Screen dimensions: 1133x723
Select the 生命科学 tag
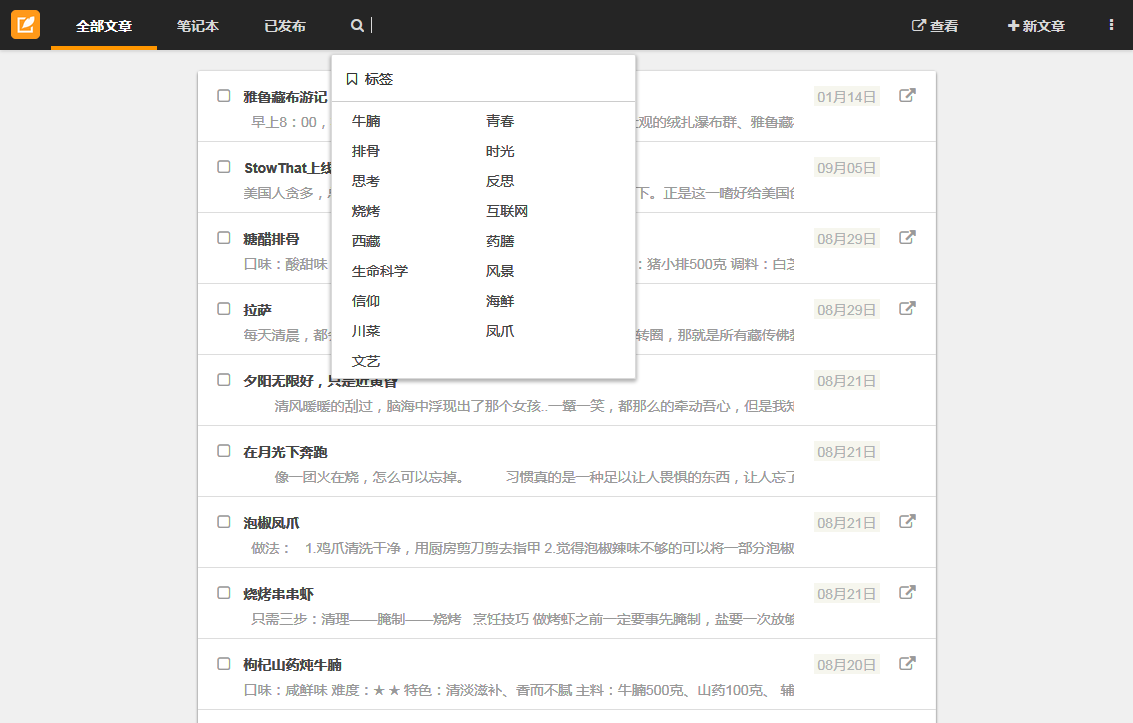380,271
